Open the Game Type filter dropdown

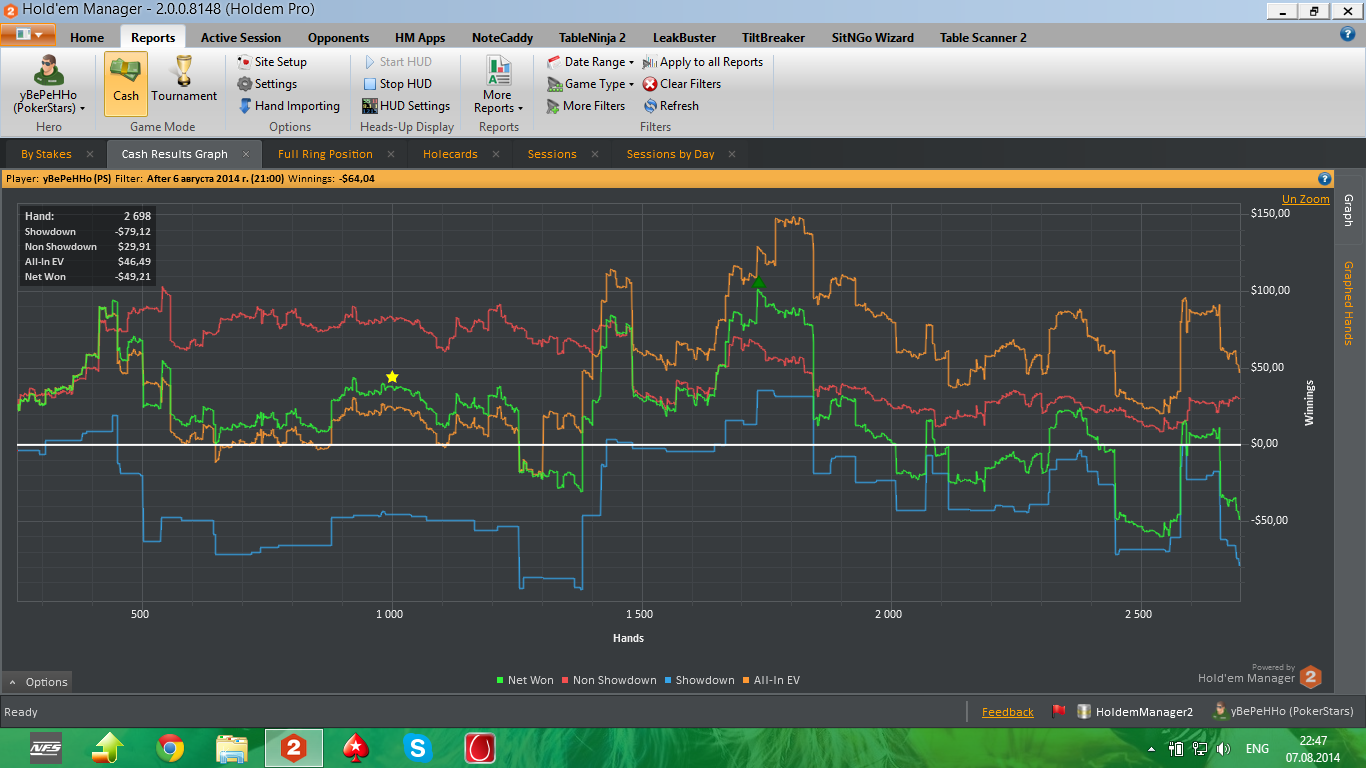click(591, 84)
